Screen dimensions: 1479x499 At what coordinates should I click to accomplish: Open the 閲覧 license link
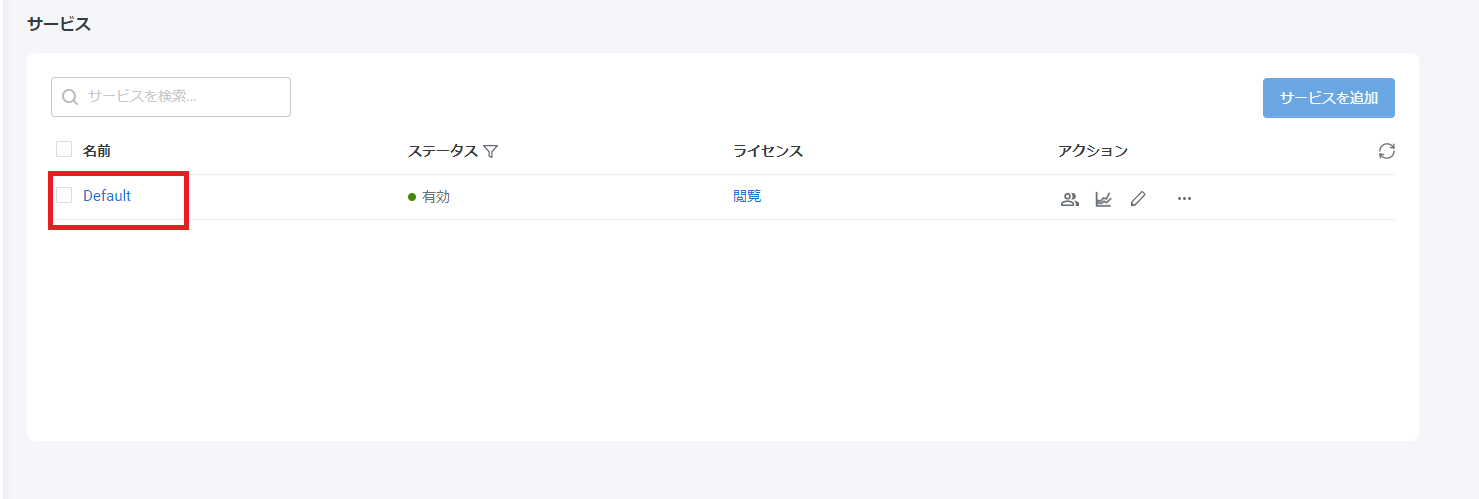[747, 196]
